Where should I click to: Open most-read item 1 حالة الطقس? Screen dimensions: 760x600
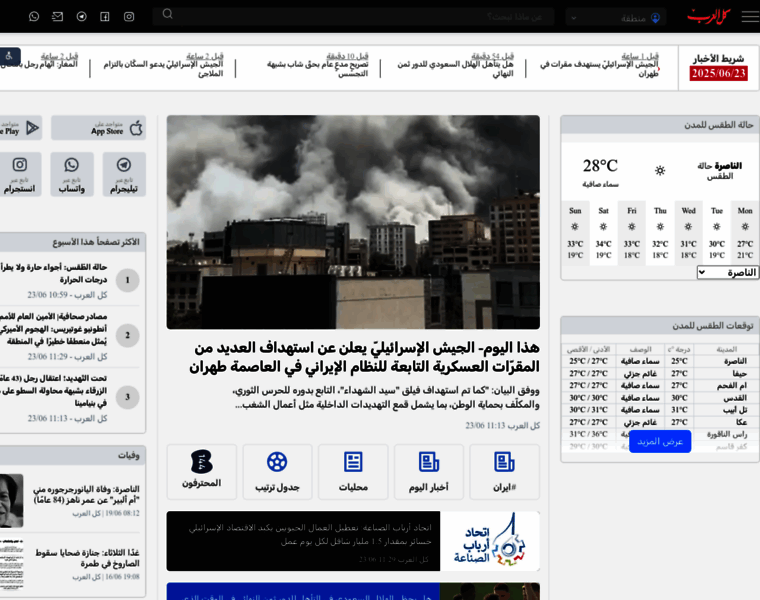(53, 273)
